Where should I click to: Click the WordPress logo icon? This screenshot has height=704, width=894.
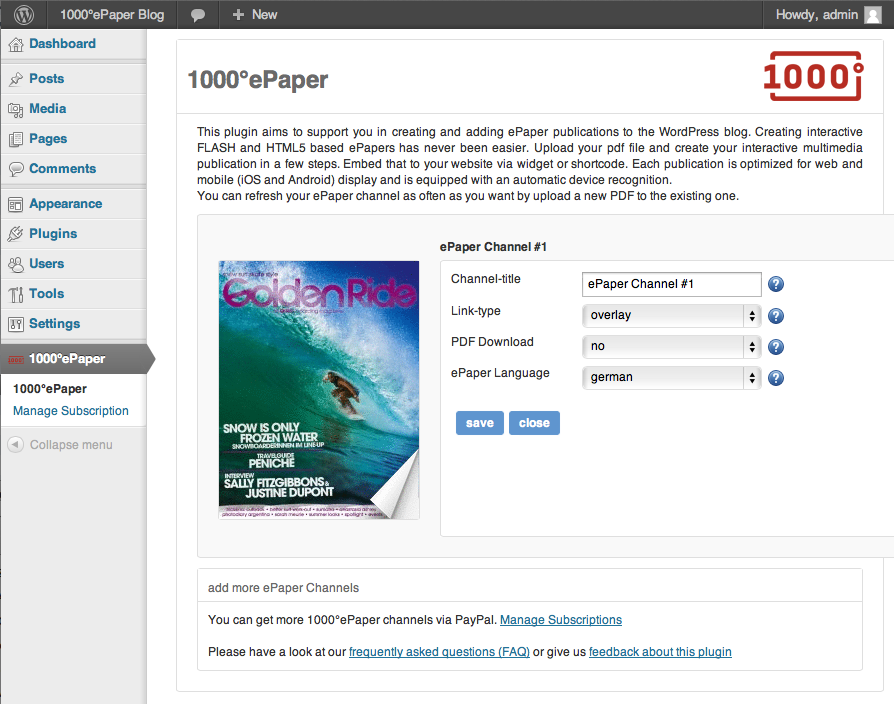pos(23,15)
